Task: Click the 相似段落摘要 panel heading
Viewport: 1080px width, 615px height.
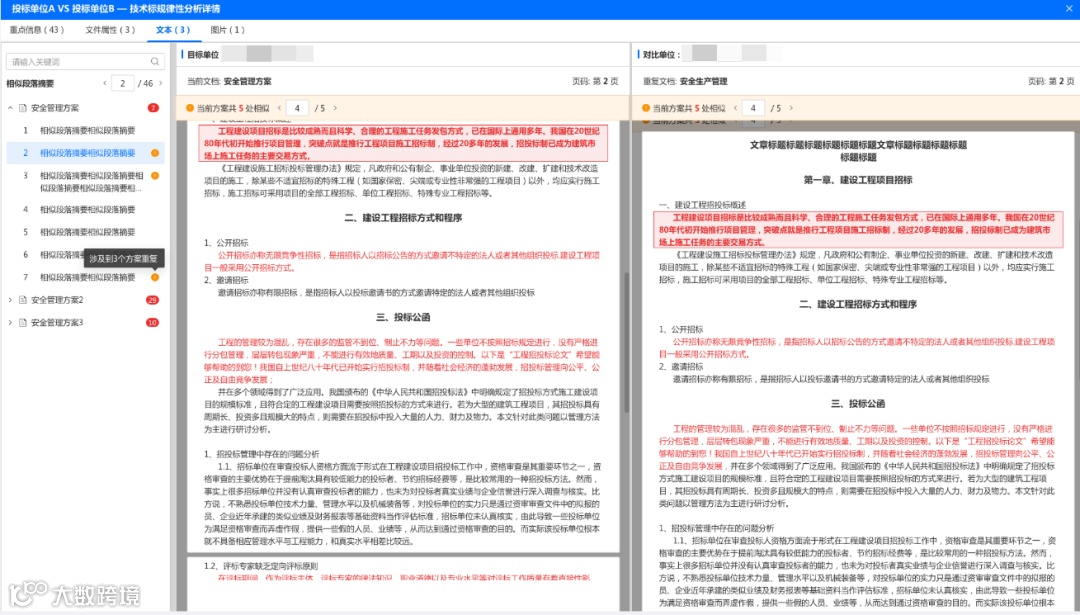Action: [x=30, y=83]
